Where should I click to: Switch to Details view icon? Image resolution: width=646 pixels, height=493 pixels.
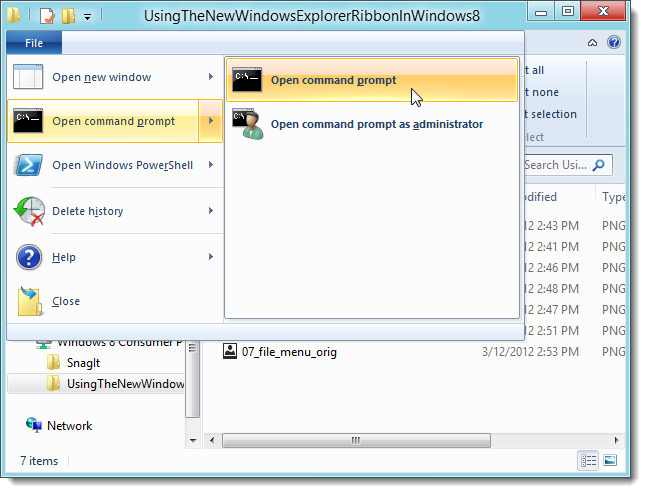pyautogui.click(x=588, y=460)
